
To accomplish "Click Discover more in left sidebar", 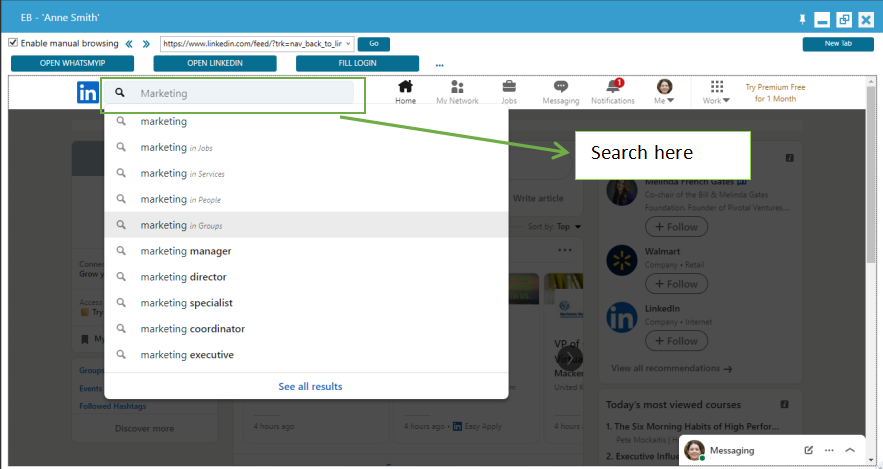I will tap(145, 428).
